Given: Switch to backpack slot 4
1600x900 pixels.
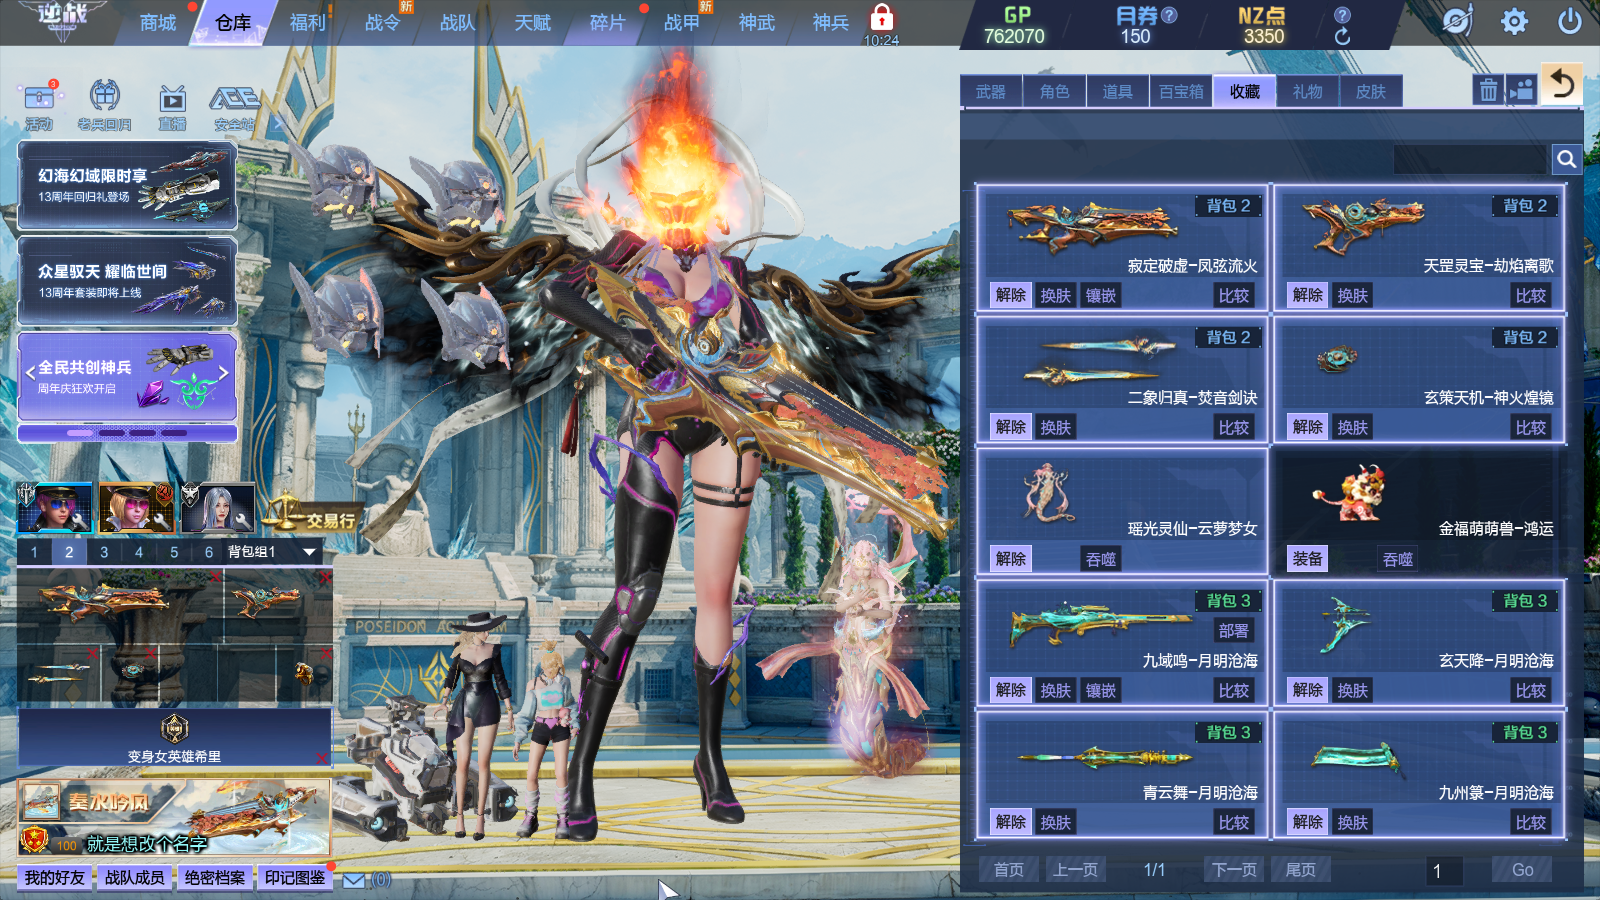Looking at the screenshot, I should tap(139, 552).
